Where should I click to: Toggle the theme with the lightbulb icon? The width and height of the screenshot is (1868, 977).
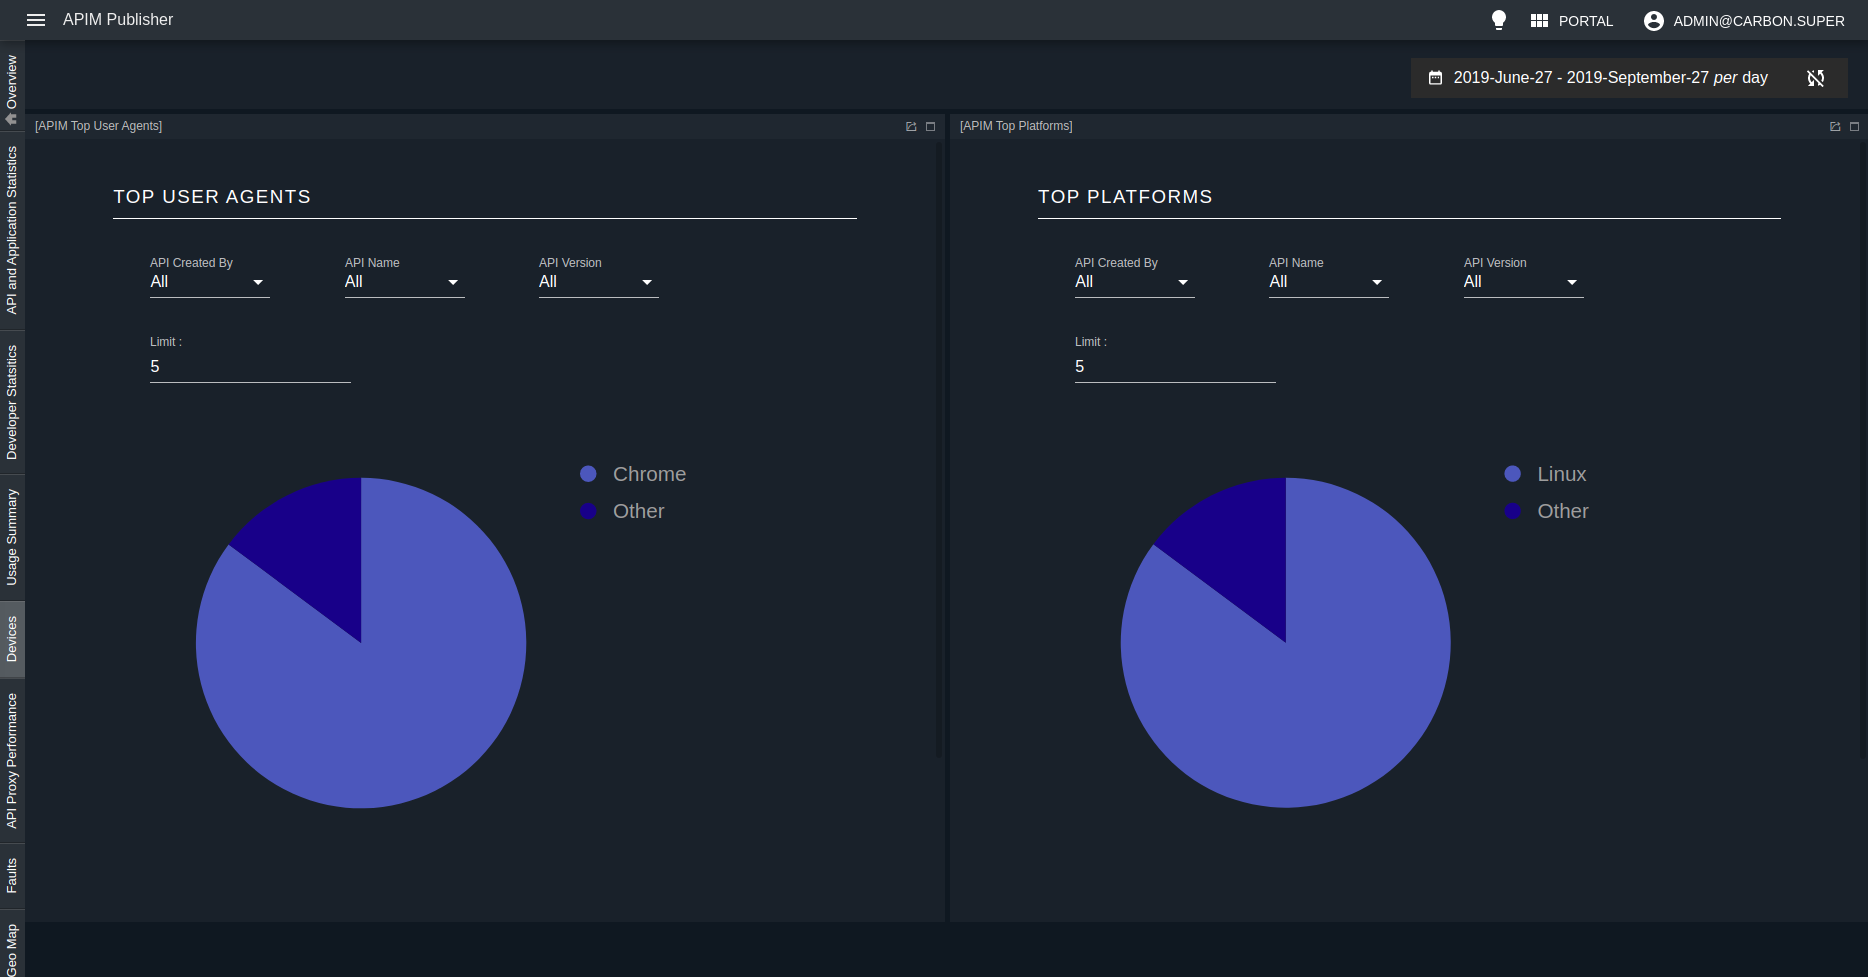click(x=1499, y=19)
